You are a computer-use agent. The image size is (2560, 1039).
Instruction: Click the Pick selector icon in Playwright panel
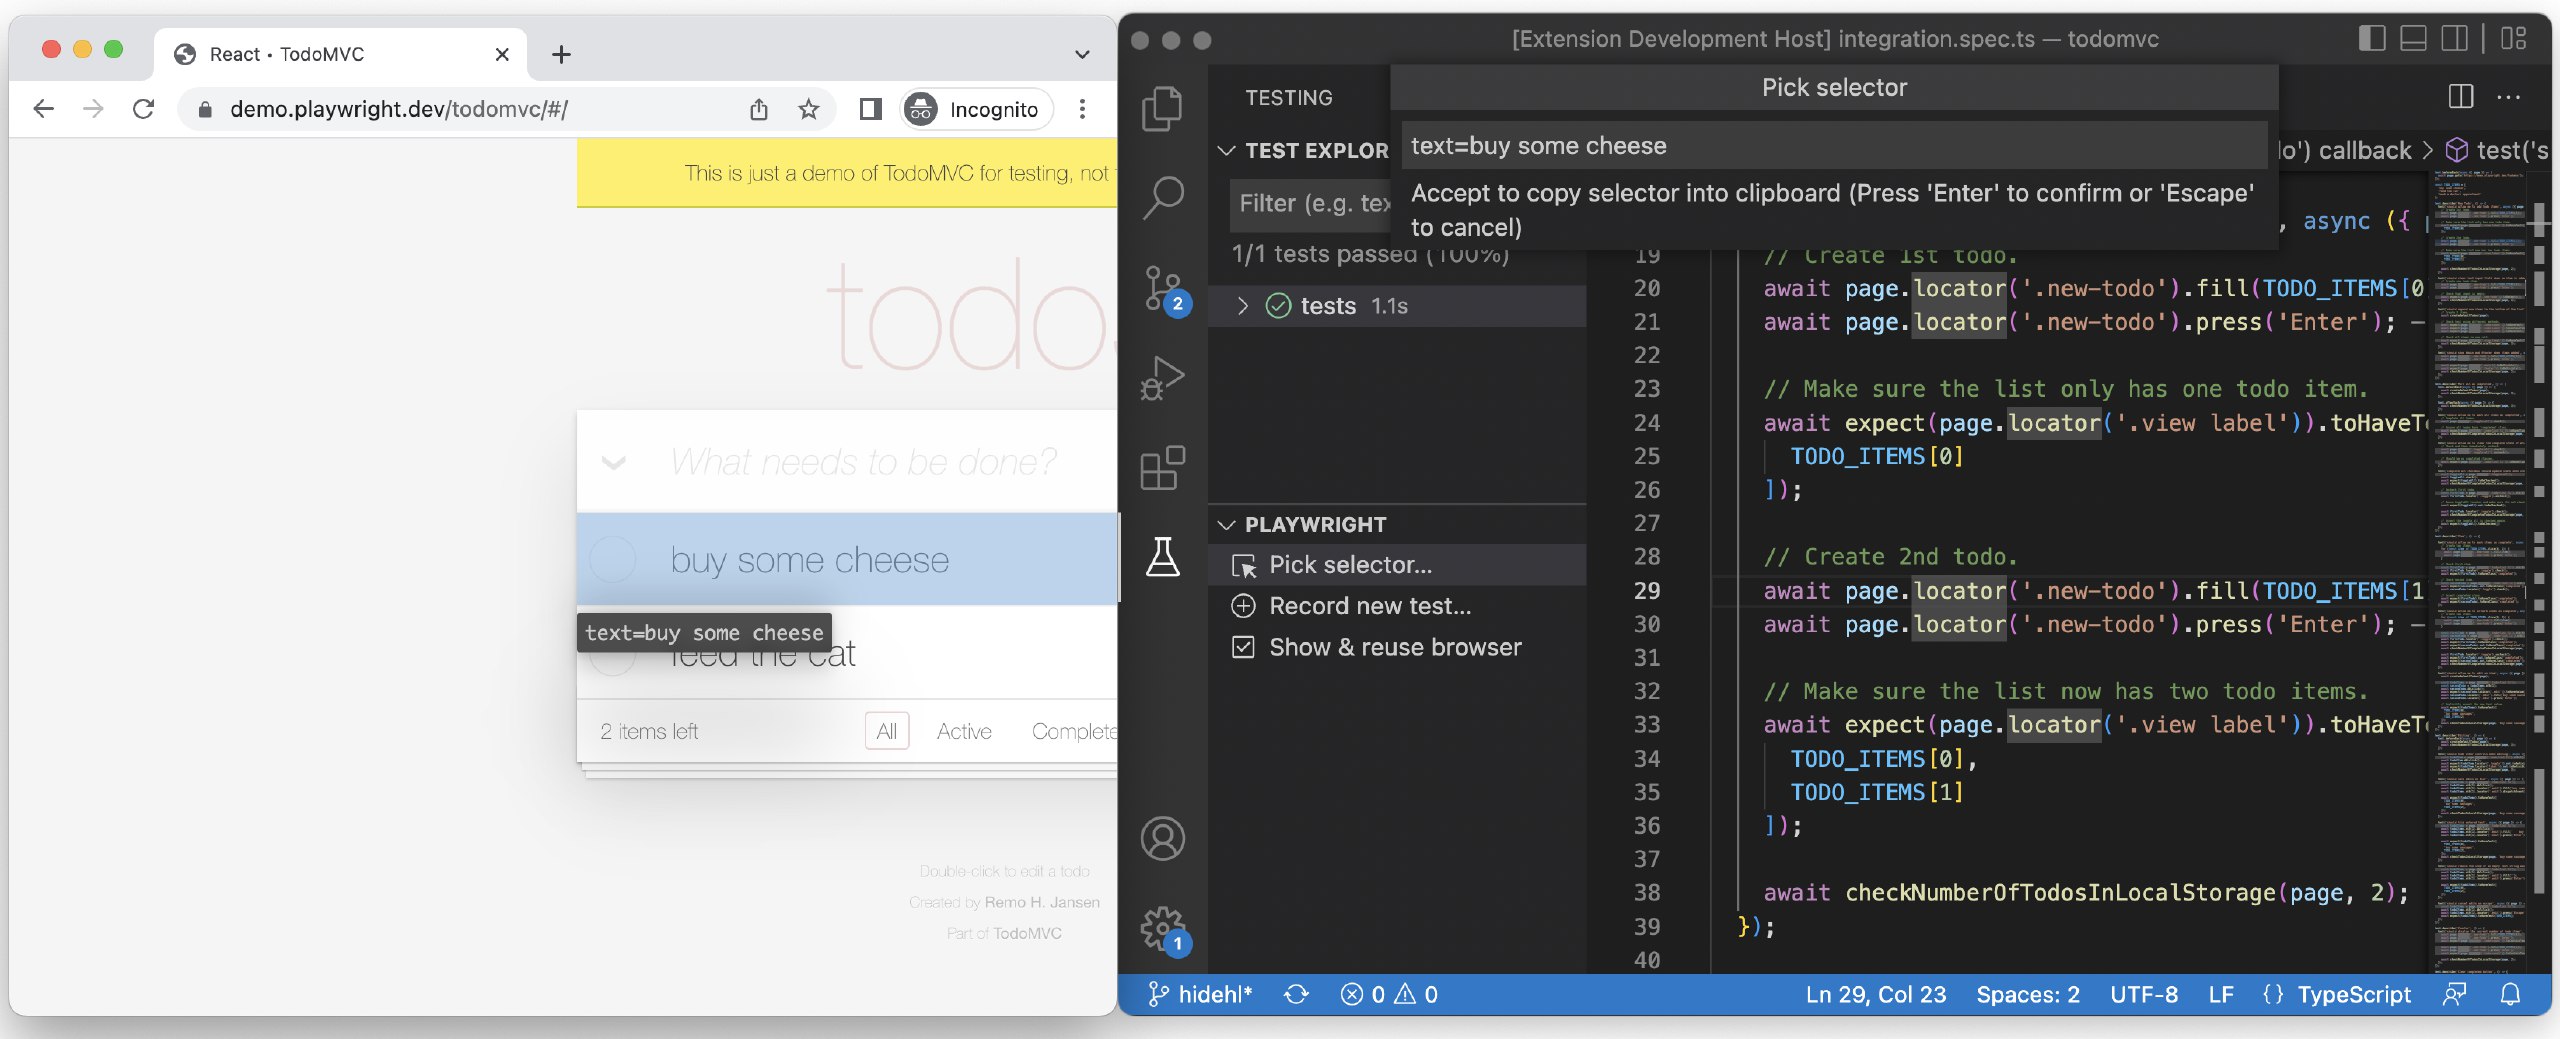click(1244, 566)
